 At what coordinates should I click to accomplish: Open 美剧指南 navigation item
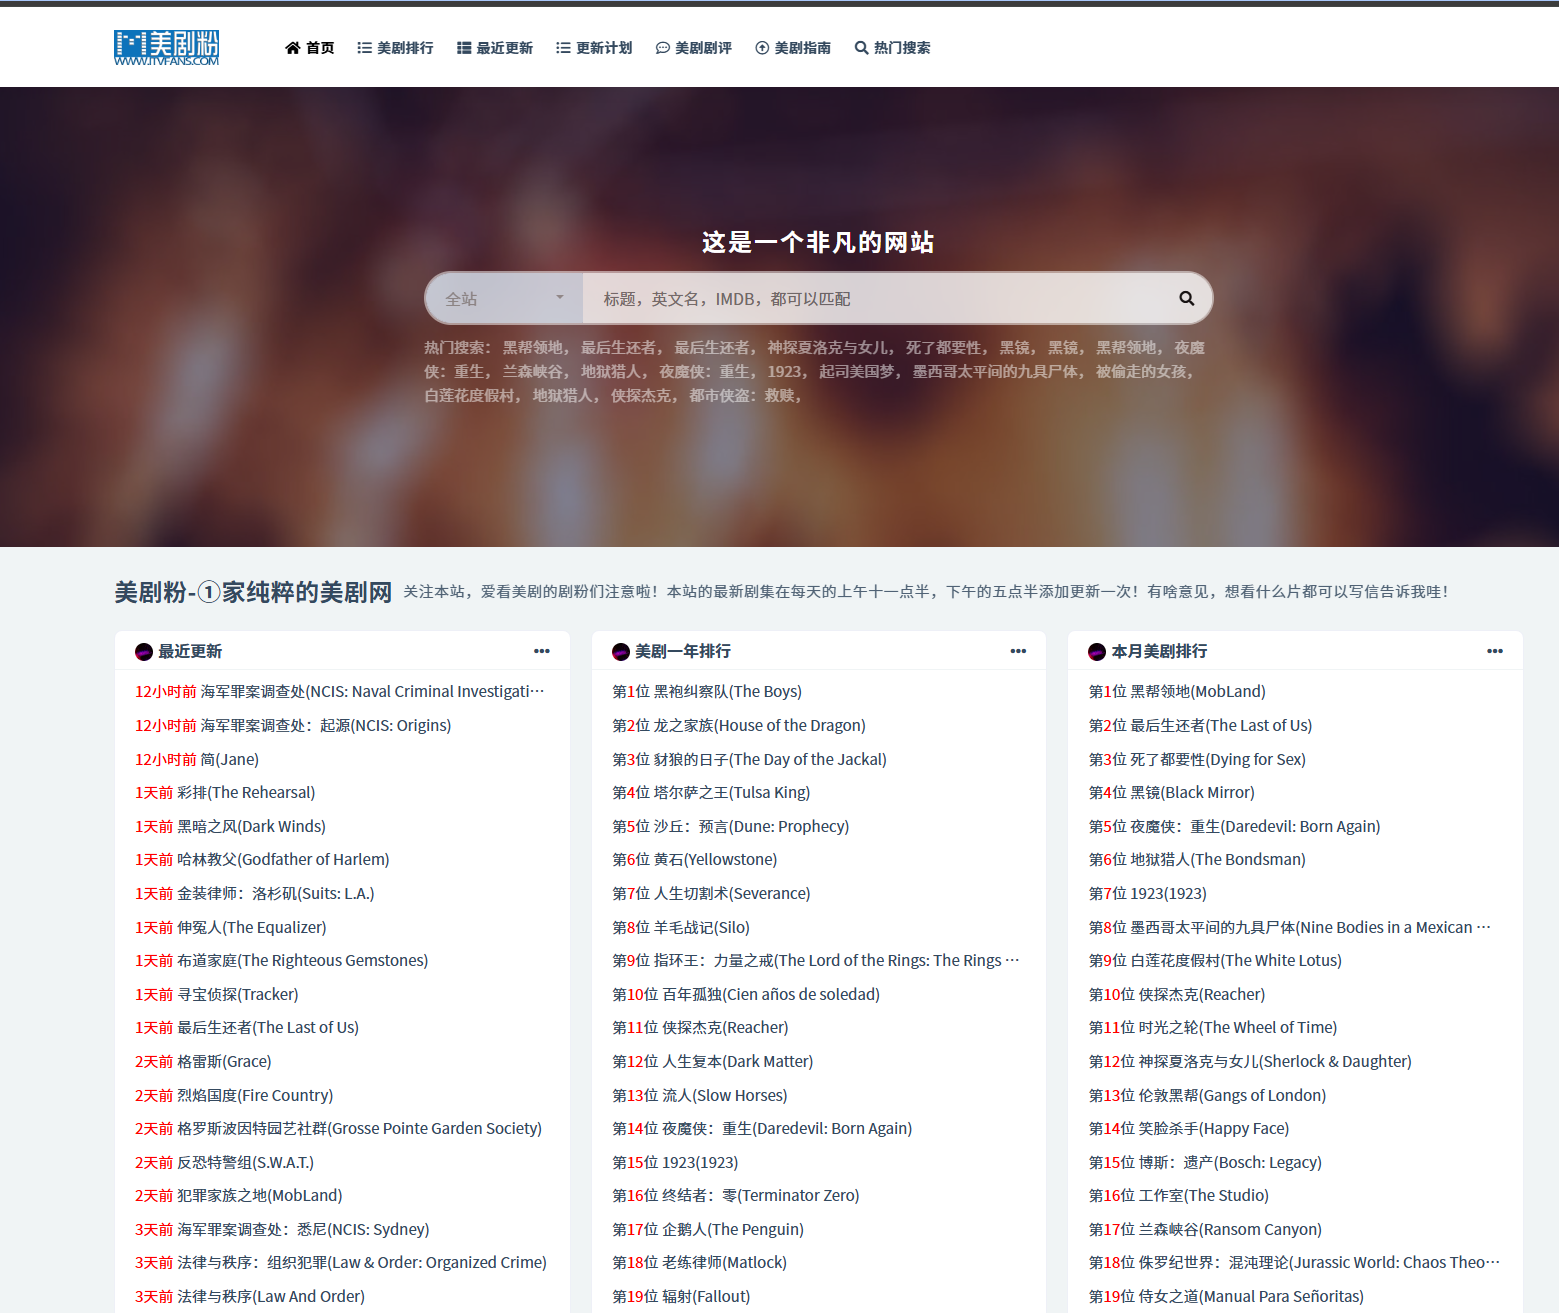793,48
